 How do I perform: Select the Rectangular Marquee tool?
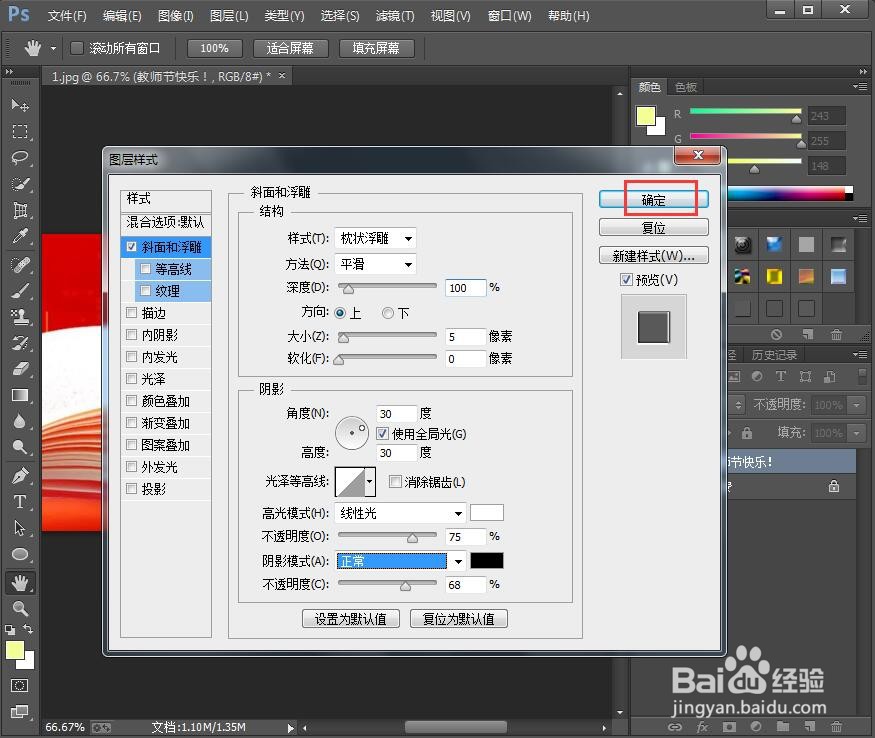[20, 131]
